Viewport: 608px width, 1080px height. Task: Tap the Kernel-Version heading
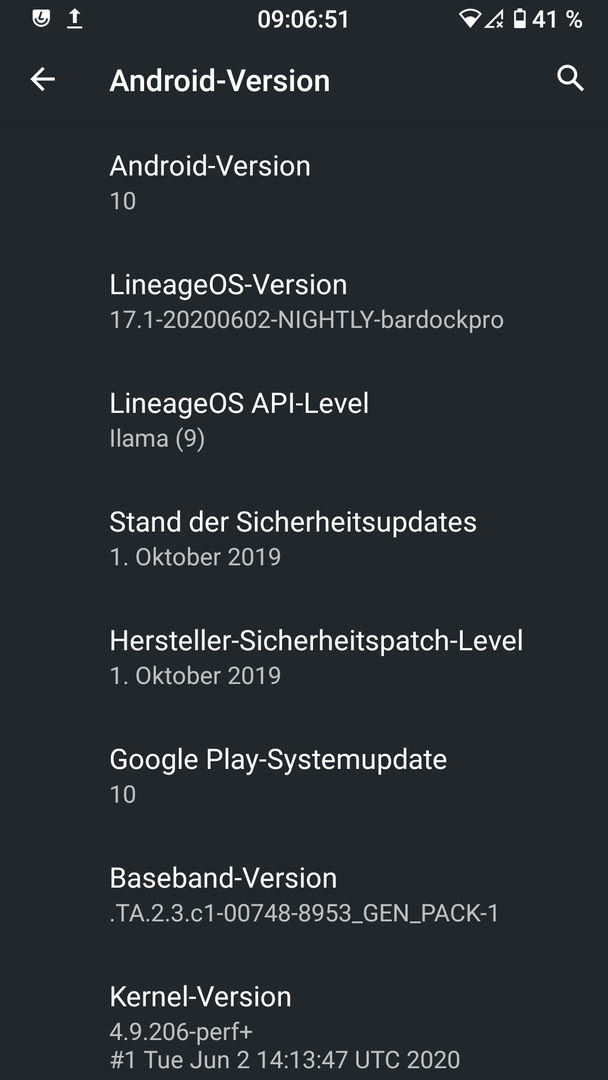coord(200,997)
